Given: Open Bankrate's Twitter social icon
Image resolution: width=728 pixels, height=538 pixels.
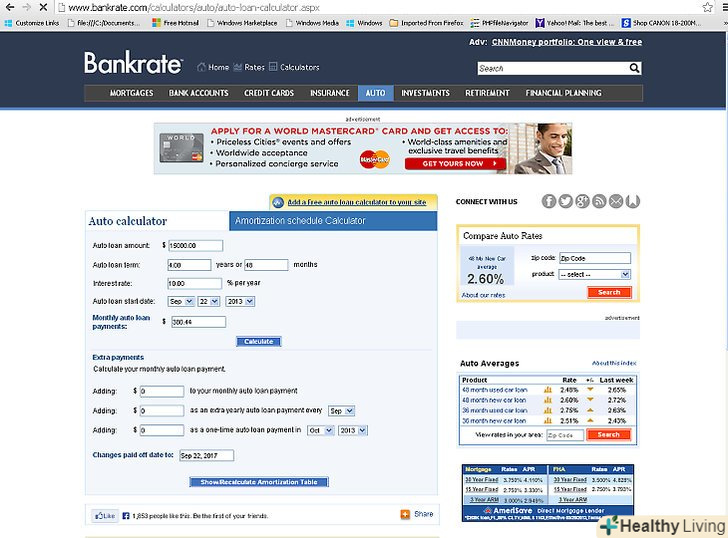Looking at the screenshot, I should click(566, 201).
